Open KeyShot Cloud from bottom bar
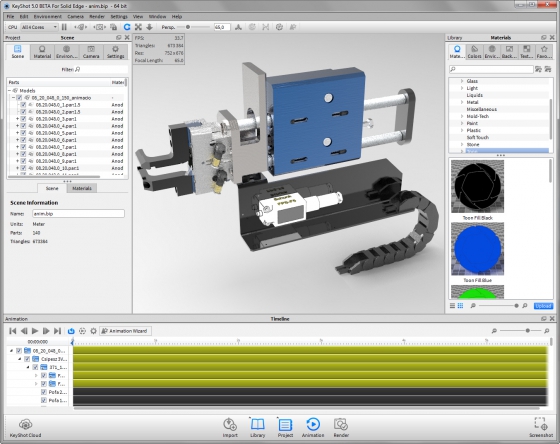Screen dimensions: 560x444 point(25,428)
